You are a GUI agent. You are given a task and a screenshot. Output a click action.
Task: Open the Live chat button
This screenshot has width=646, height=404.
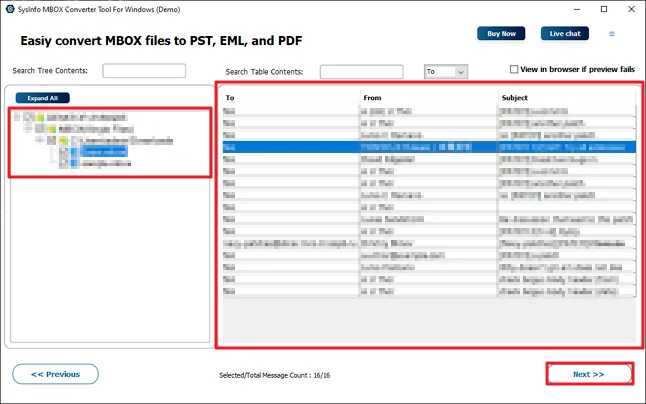[565, 34]
